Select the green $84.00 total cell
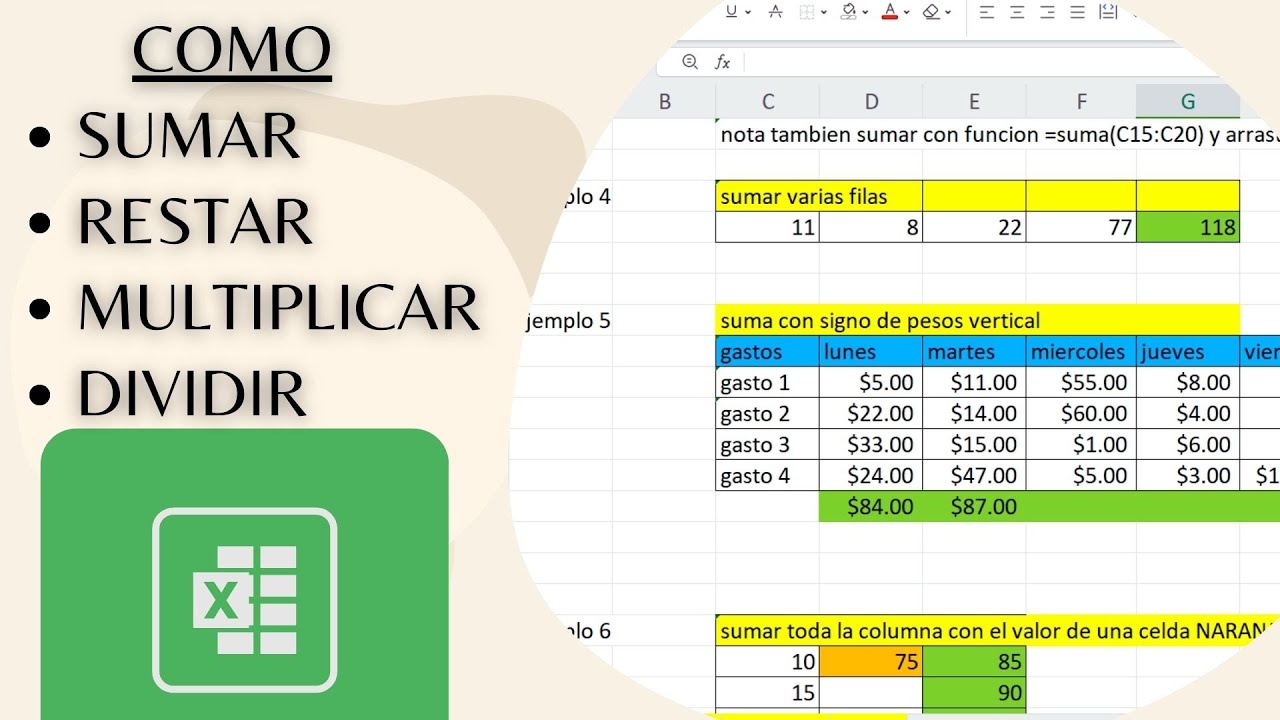This screenshot has width=1280, height=720. point(871,506)
